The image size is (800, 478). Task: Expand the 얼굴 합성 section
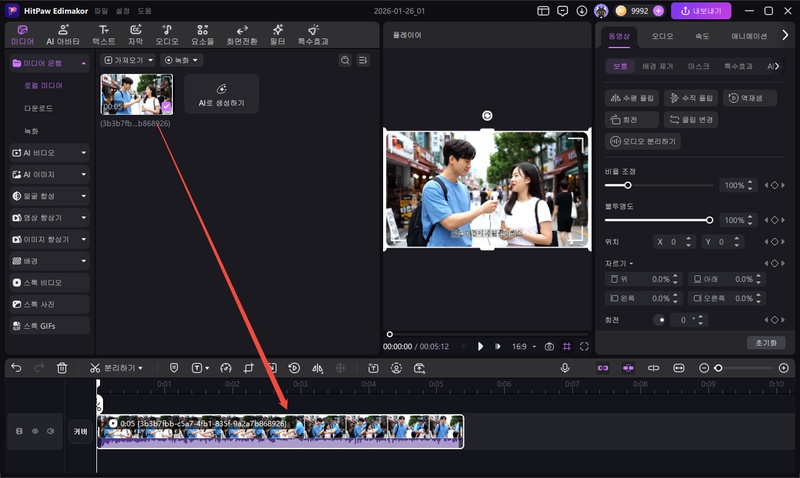[49, 196]
